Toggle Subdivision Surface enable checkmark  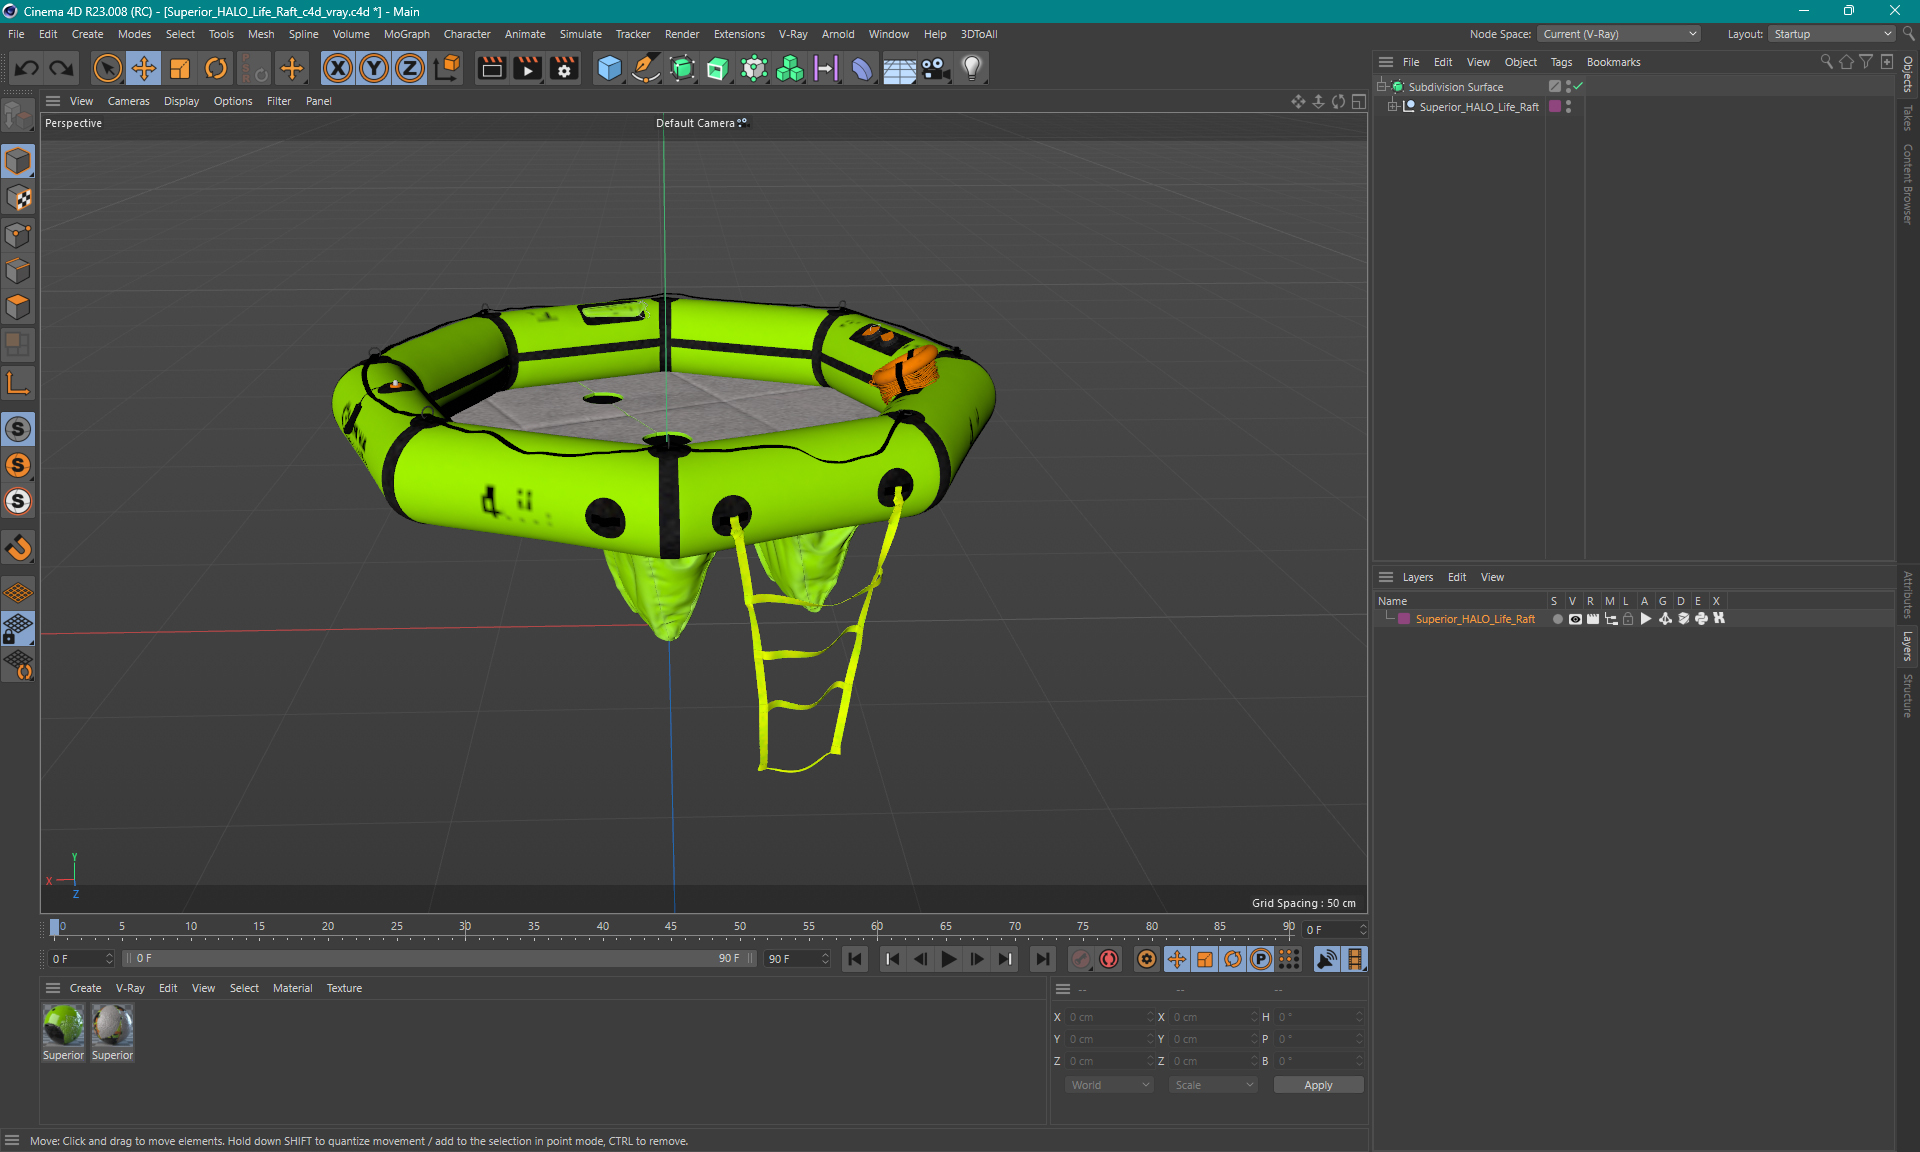[x=1578, y=87]
